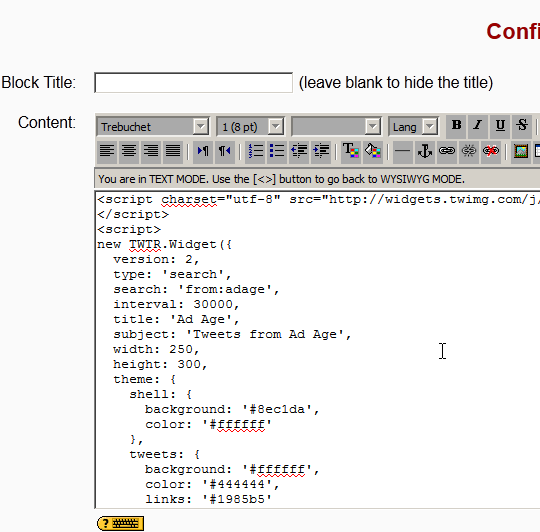The height and width of the screenshot is (532, 540).
Task: Click line "search: 'from:adage',"
Action: pyautogui.click(x=196, y=290)
